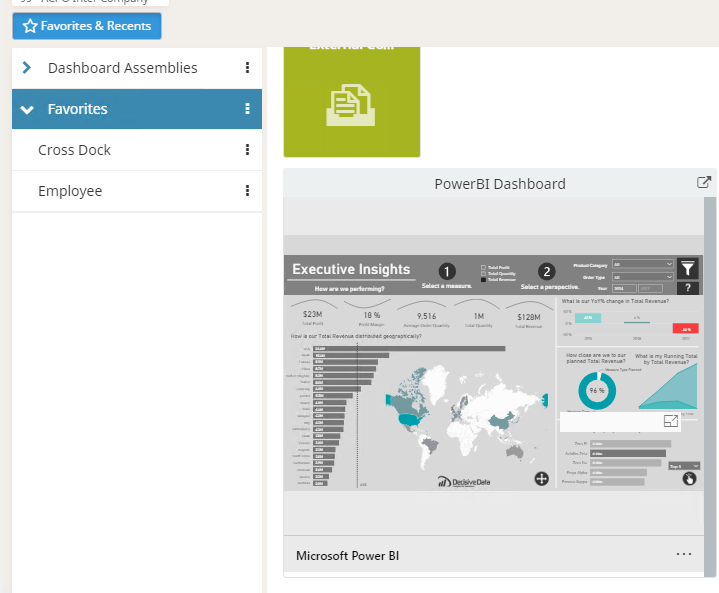Collapse the Favorites section chevron
Screen dimensions: 719x593
click(27, 109)
